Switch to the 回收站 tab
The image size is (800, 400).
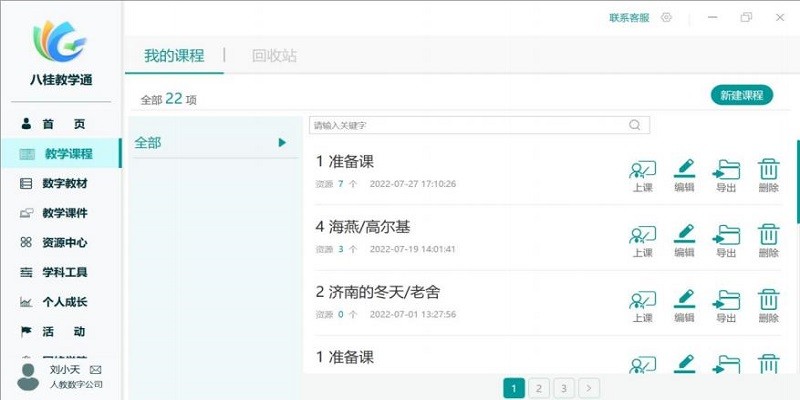click(274, 55)
